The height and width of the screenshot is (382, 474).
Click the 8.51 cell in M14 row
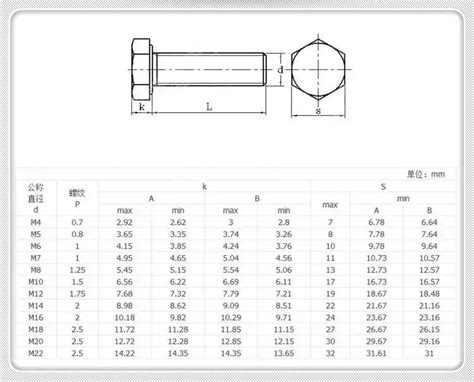[x=284, y=306]
